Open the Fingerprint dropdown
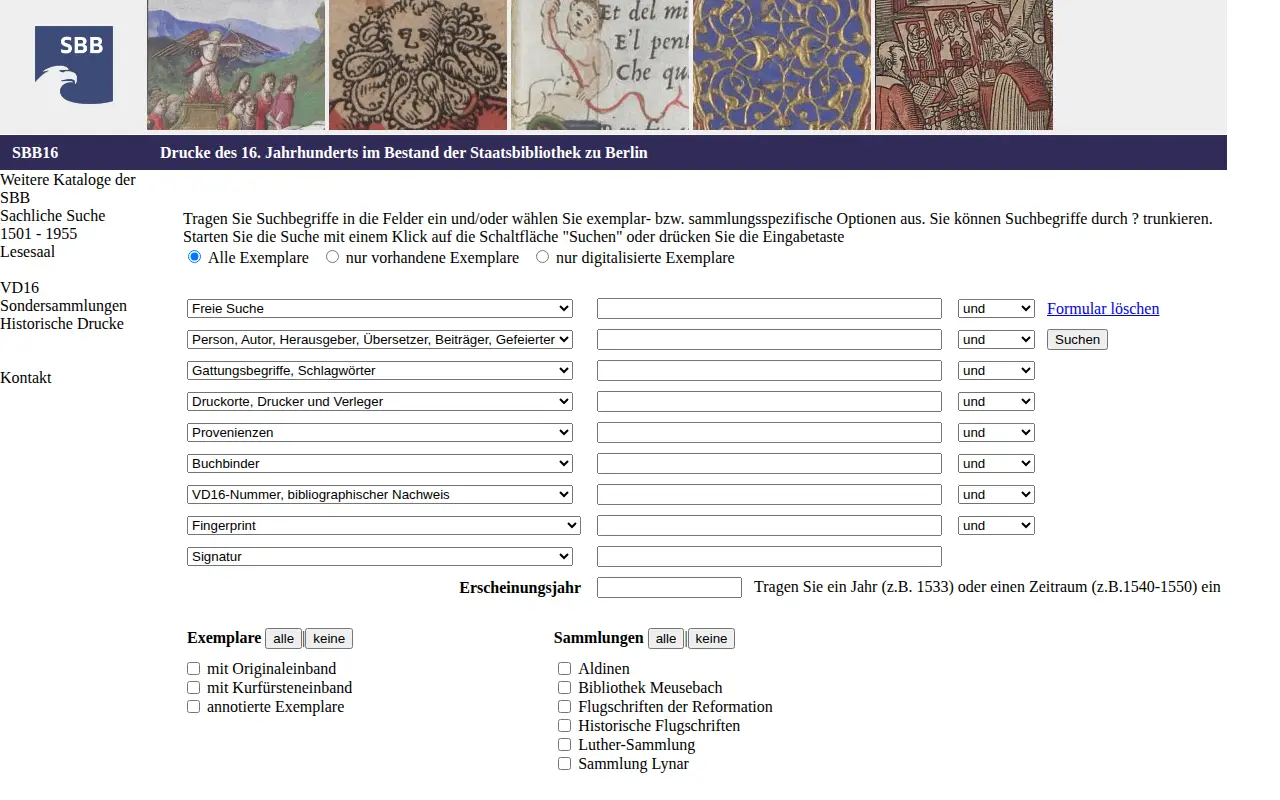 click(384, 526)
